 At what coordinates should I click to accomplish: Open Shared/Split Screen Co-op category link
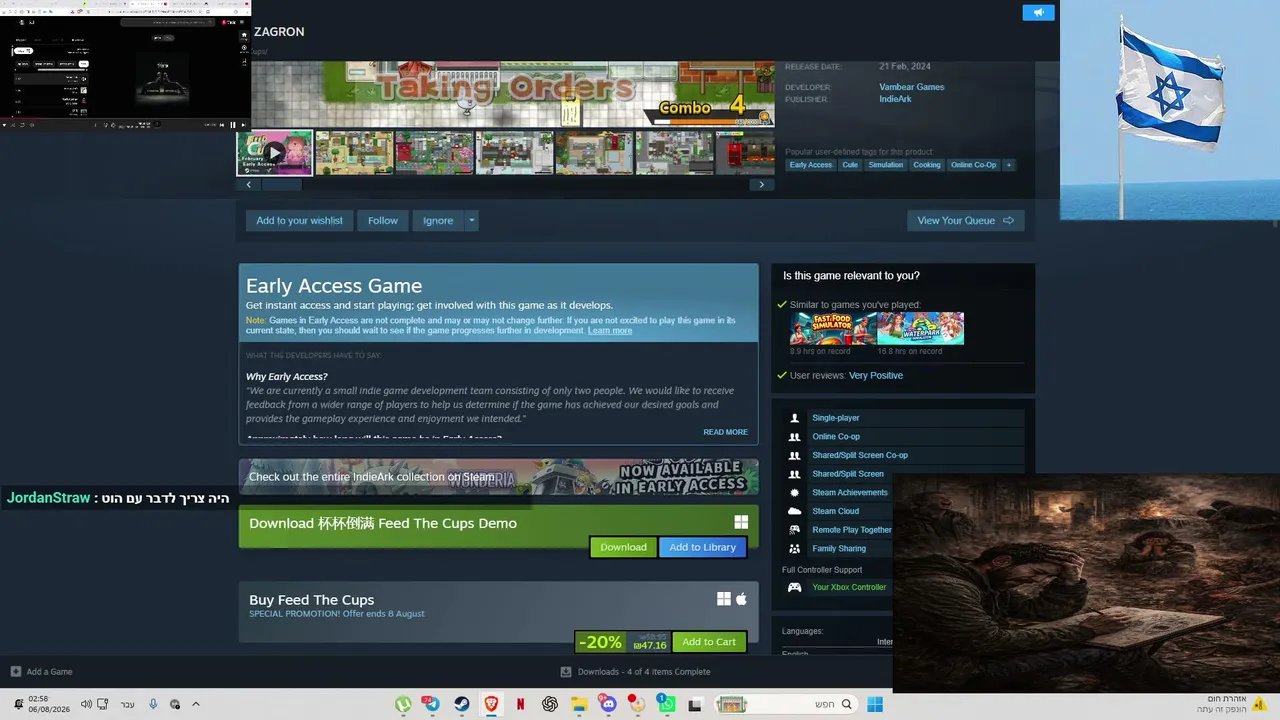(x=860, y=456)
